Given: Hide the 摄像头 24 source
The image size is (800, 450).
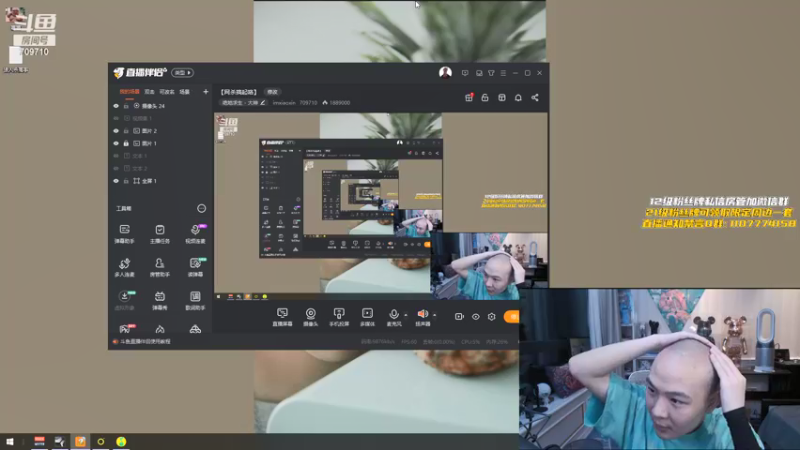Looking at the screenshot, I should tap(116, 106).
